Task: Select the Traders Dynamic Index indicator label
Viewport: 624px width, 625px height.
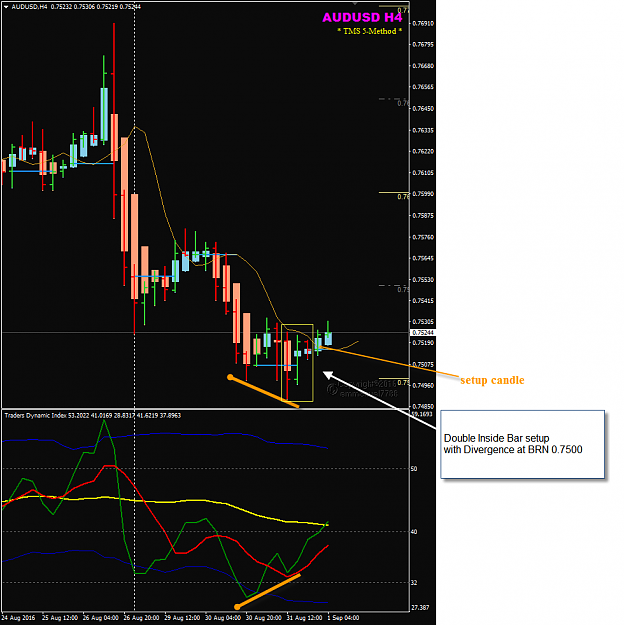Action: 93,416
